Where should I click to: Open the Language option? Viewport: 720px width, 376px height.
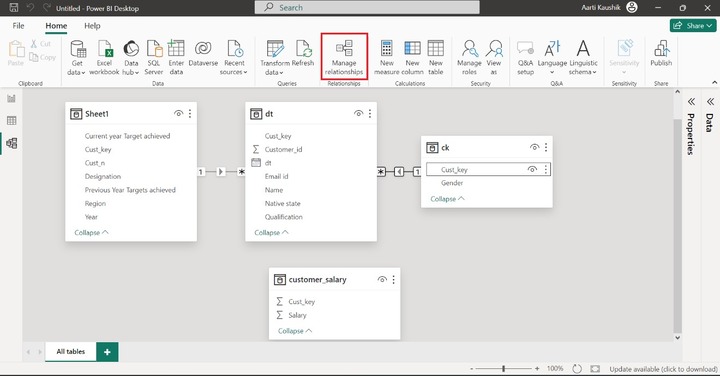[552, 58]
